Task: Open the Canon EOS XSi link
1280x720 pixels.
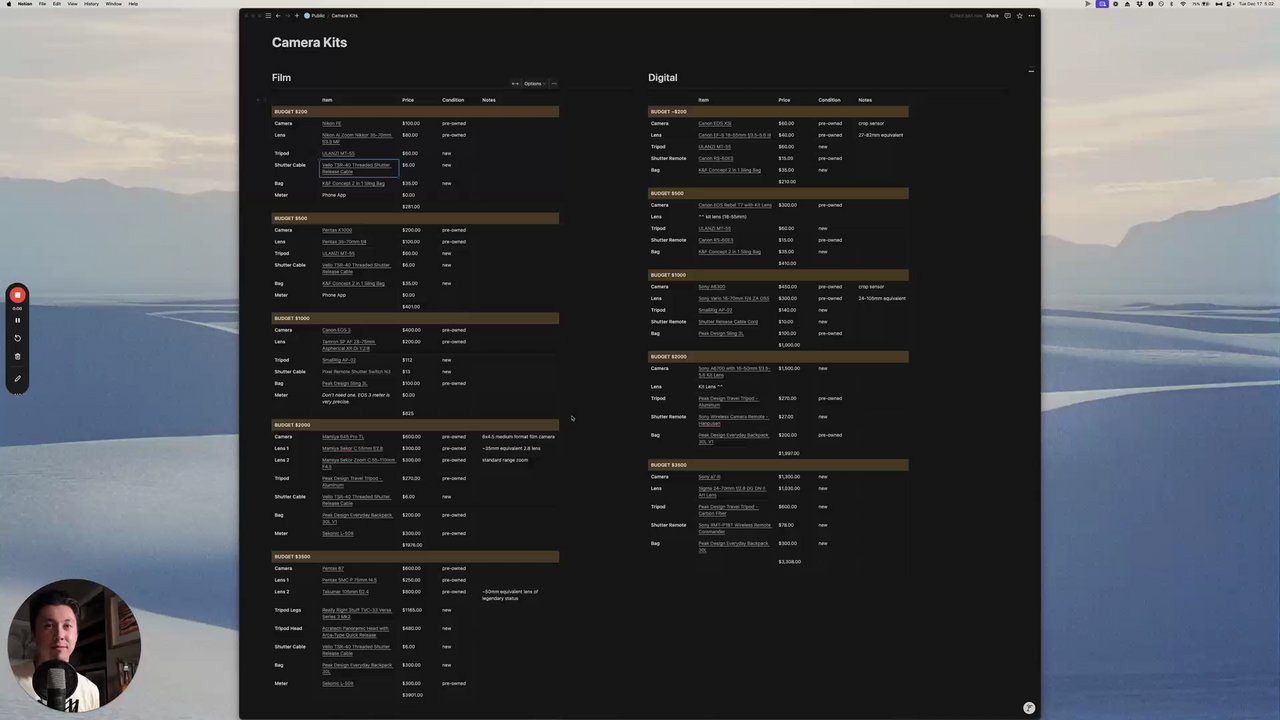Action: tap(714, 124)
